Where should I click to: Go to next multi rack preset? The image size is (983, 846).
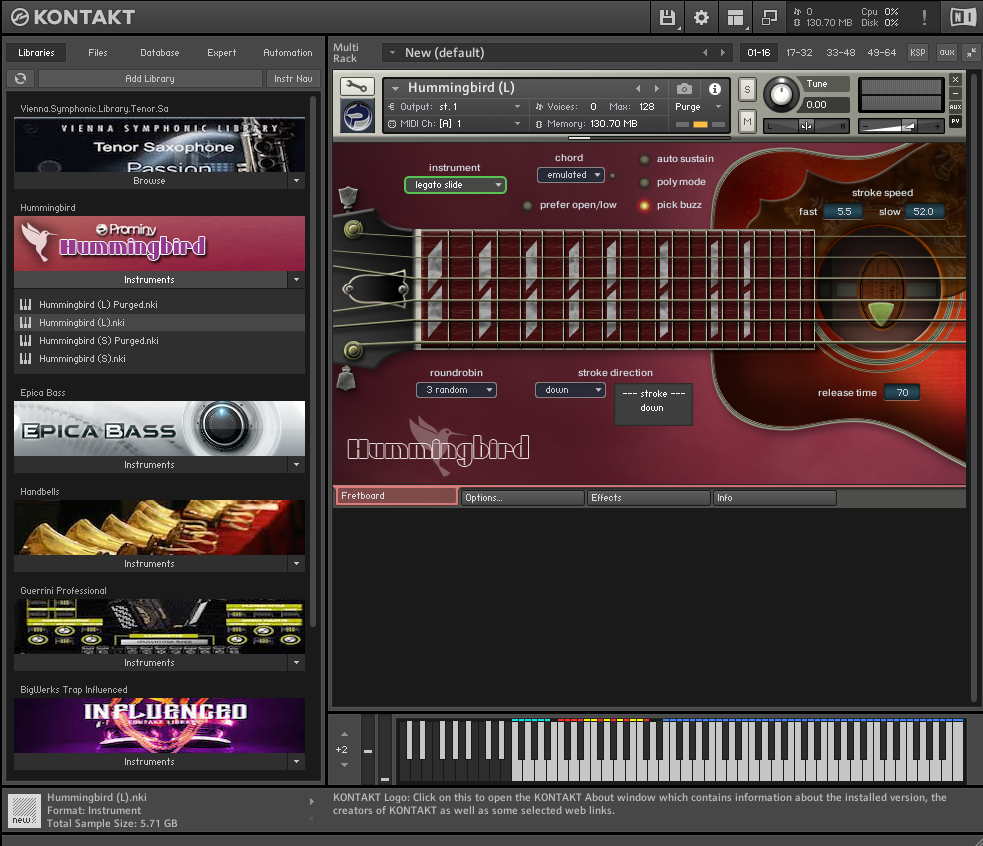[x=723, y=53]
